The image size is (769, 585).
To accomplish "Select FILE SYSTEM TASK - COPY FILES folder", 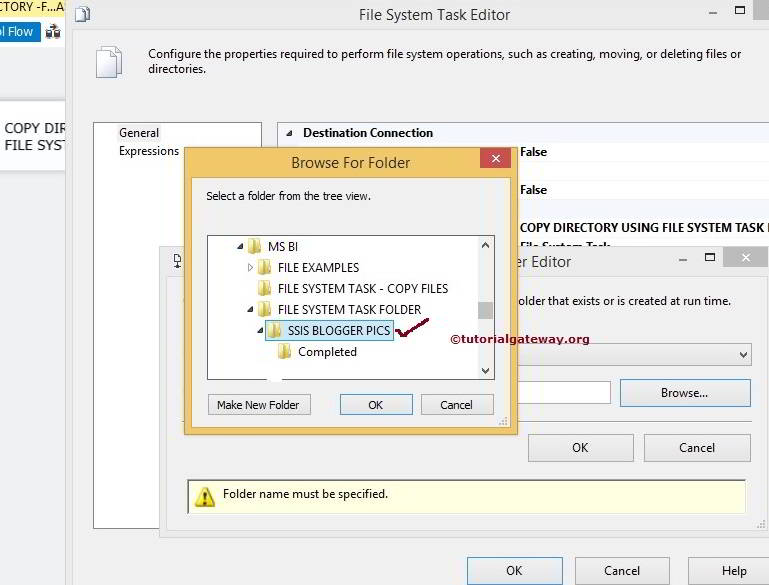I will point(363,288).
